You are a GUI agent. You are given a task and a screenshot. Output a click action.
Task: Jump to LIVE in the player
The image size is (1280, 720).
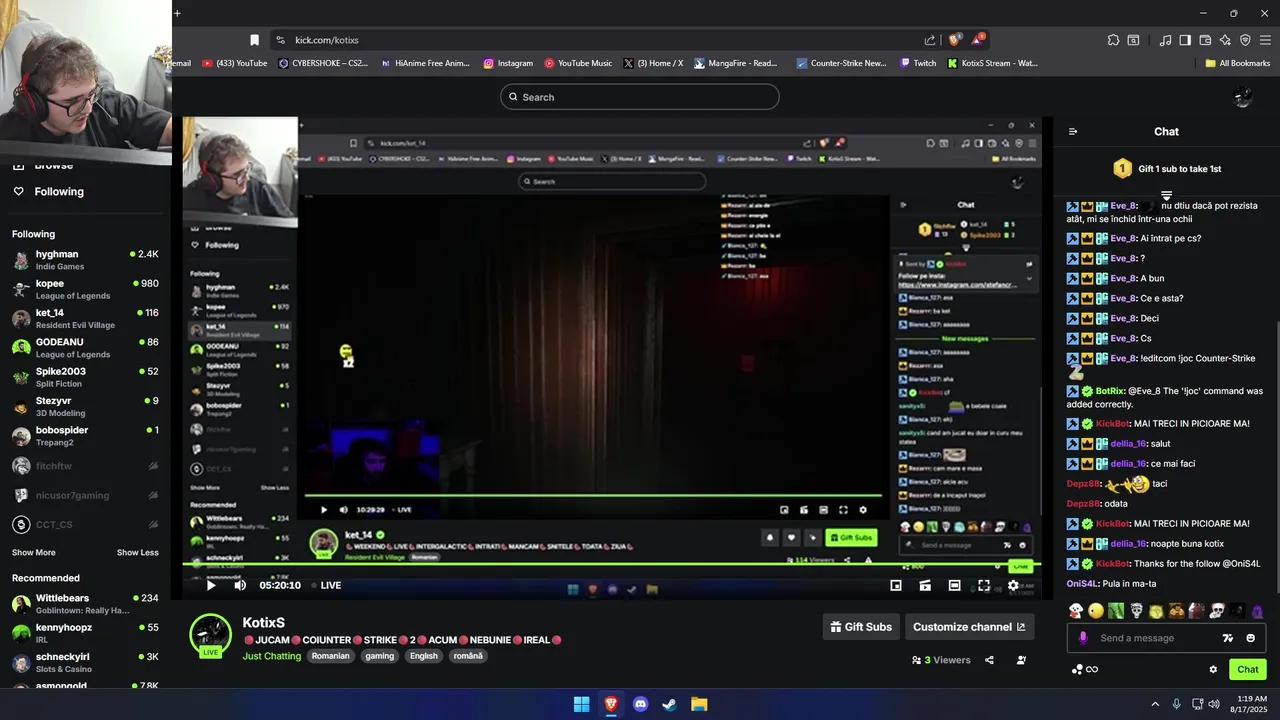click(326, 586)
